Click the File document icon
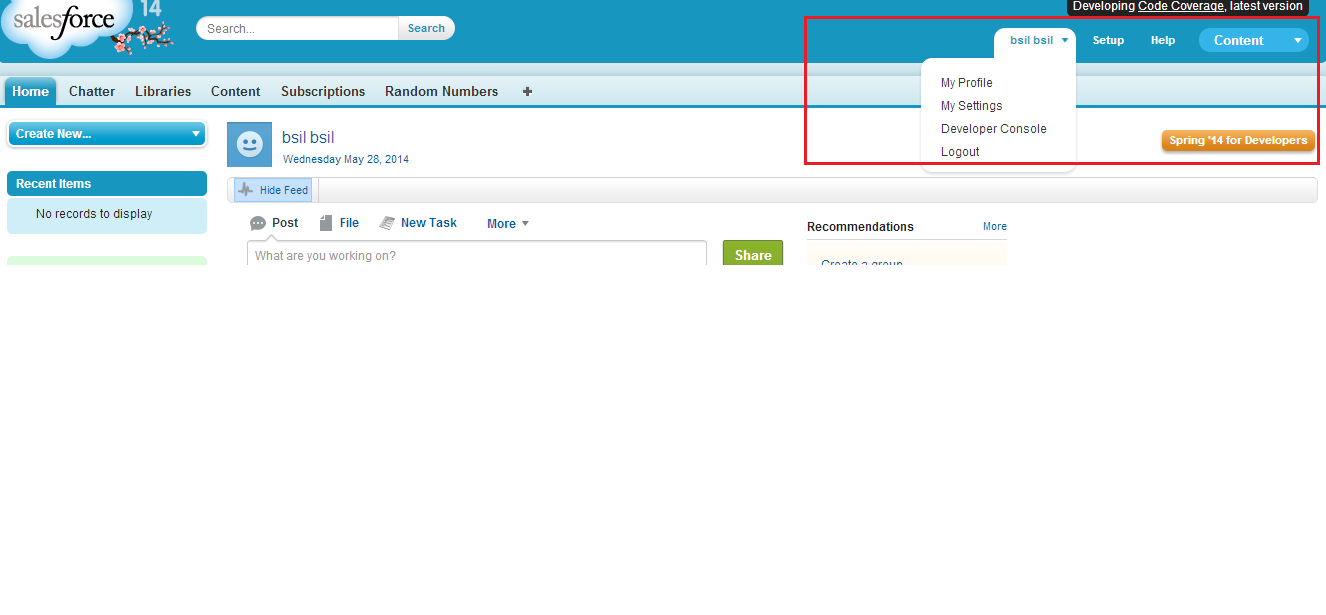Viewport: 1326px width, 615px height. point(325,223)
